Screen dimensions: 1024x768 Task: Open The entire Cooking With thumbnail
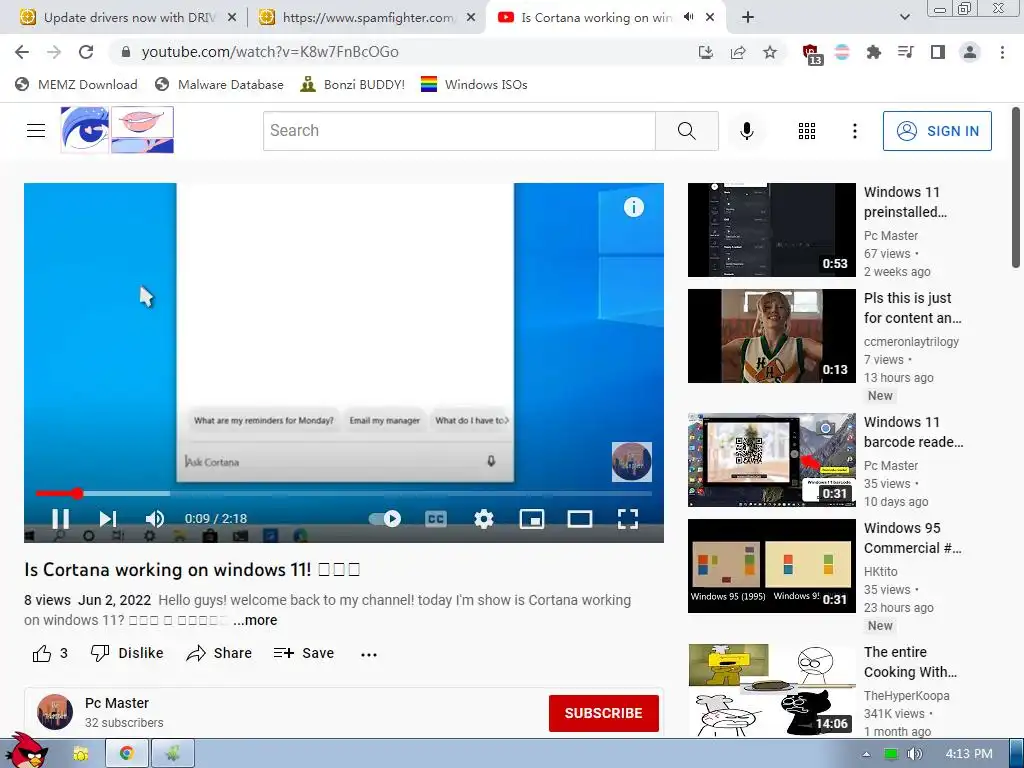771,690
